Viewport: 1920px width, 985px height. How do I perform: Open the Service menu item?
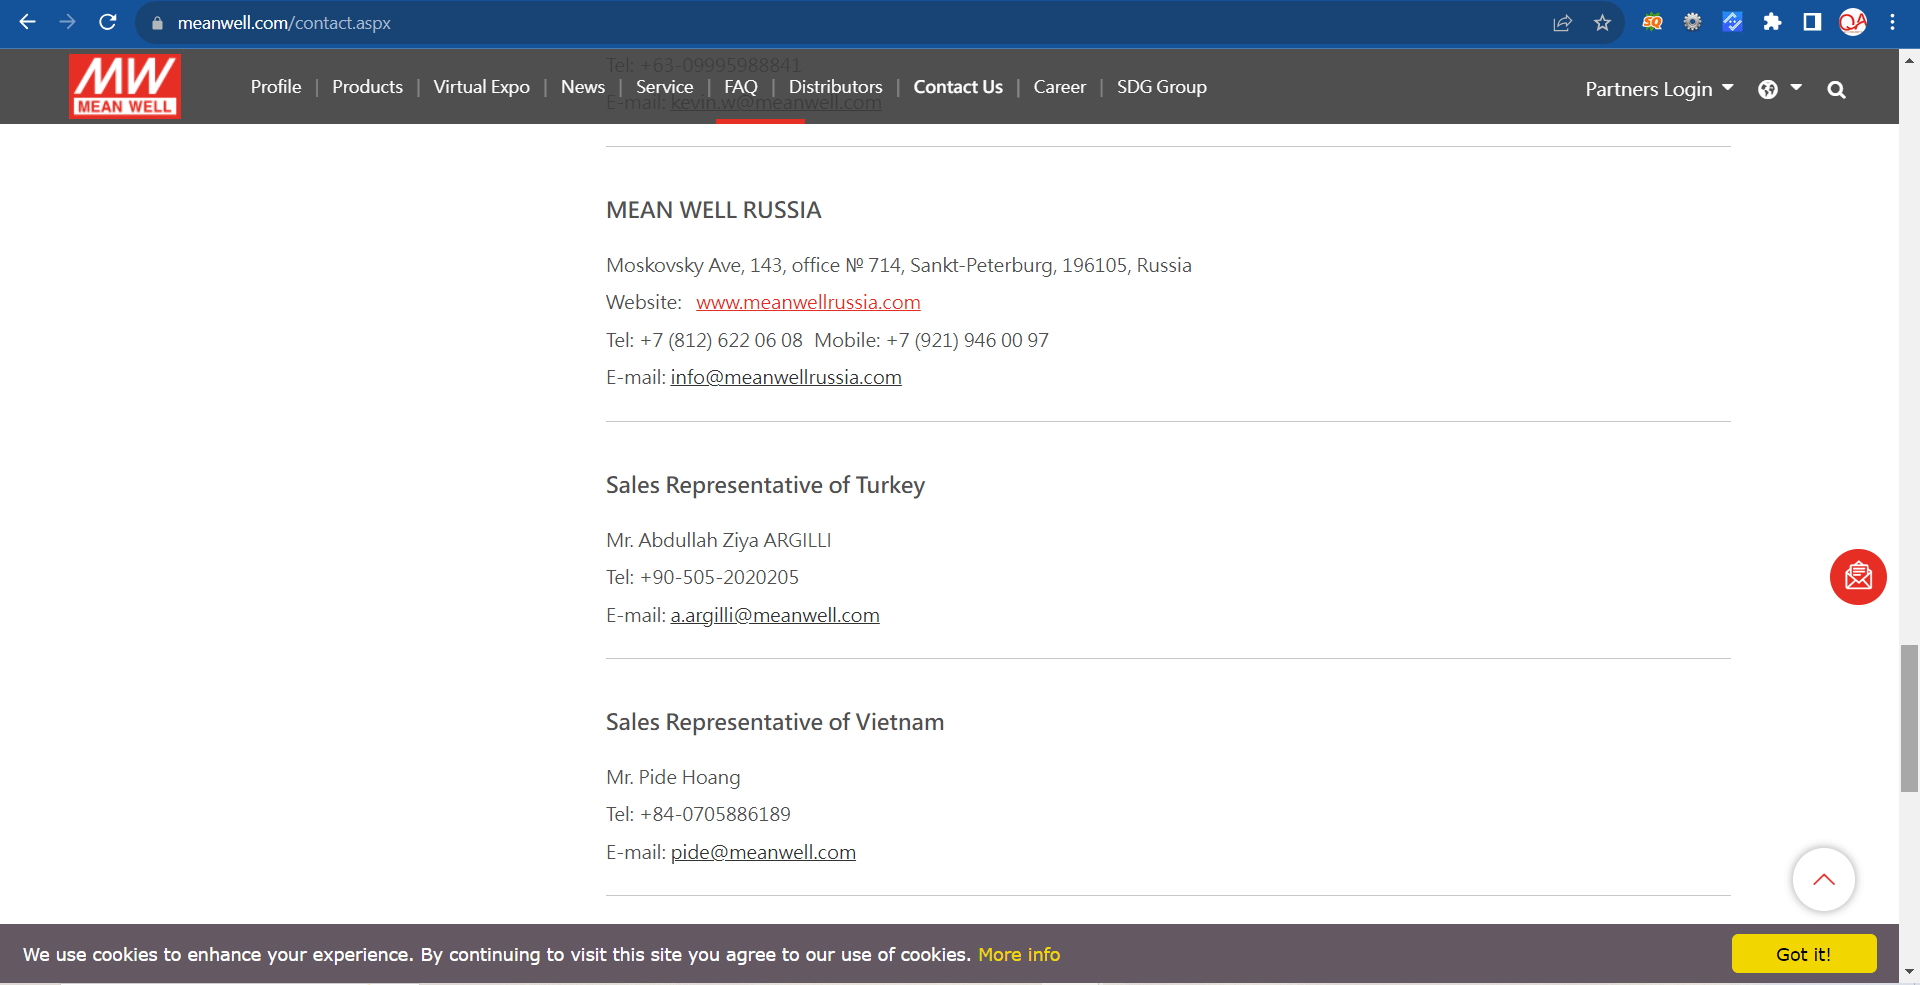click(664, 87)
